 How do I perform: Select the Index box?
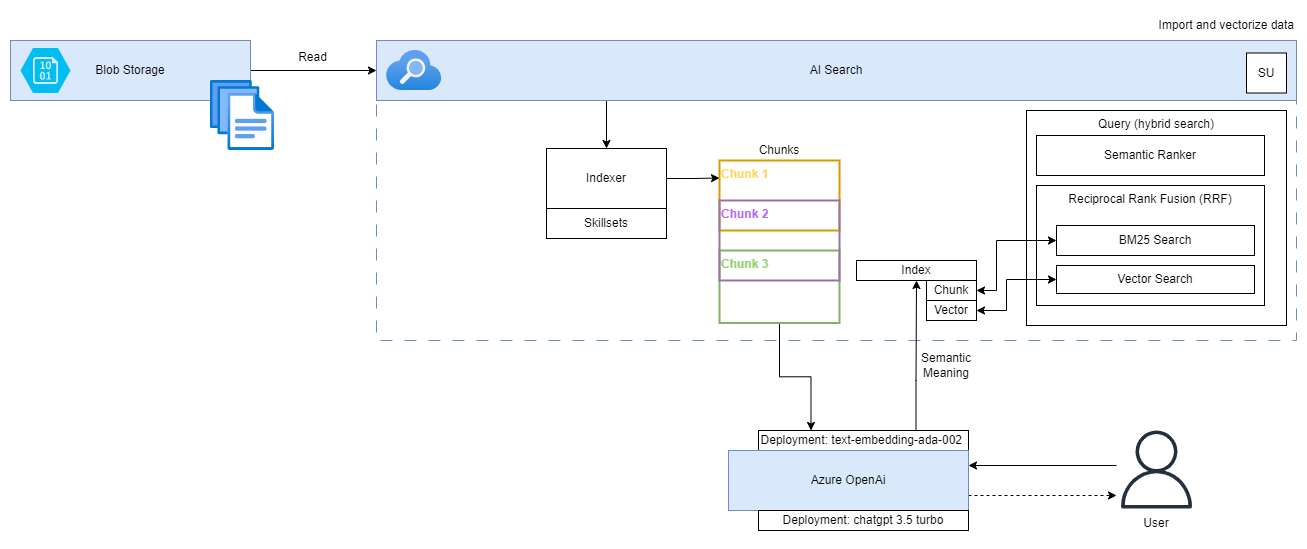tap(916, 270)
